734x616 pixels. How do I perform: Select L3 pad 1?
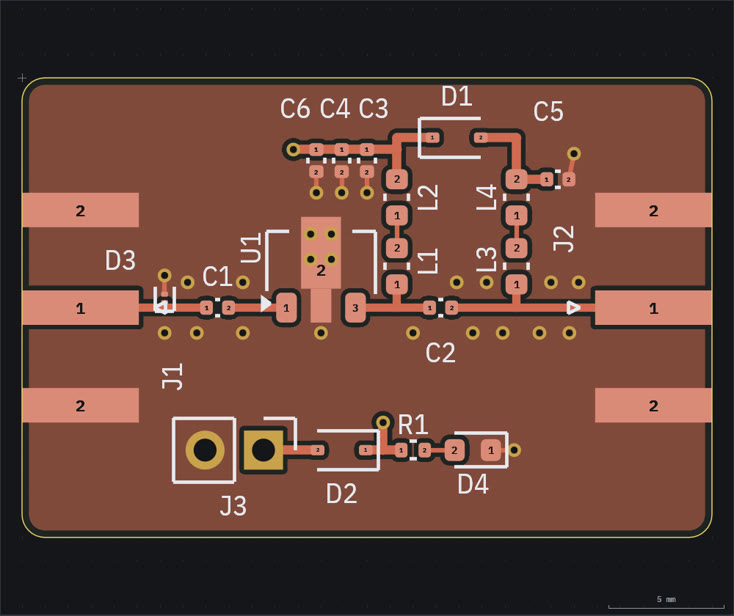(x=516, y=284)
